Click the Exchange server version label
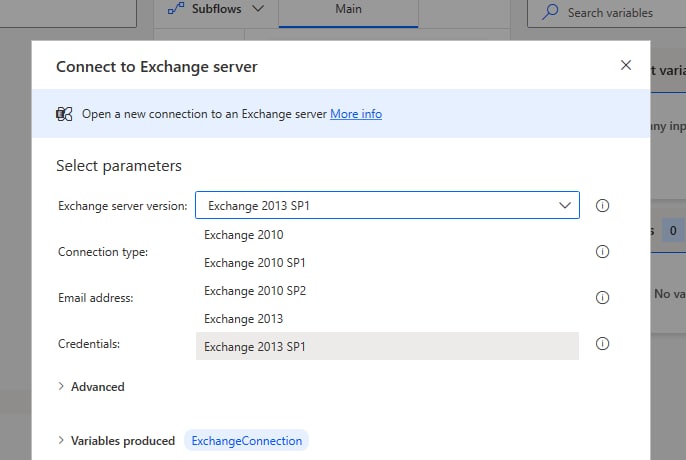This screenshot has height=460, width=686. [x=122, y=206]
